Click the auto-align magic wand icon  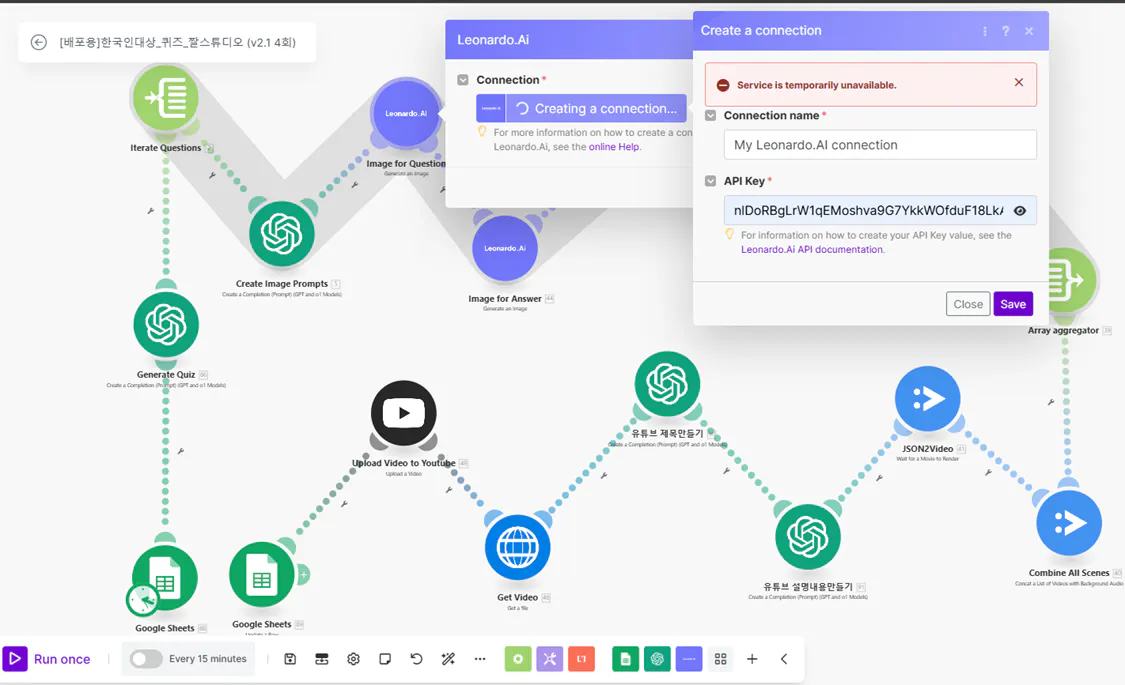tap(448, 658)
